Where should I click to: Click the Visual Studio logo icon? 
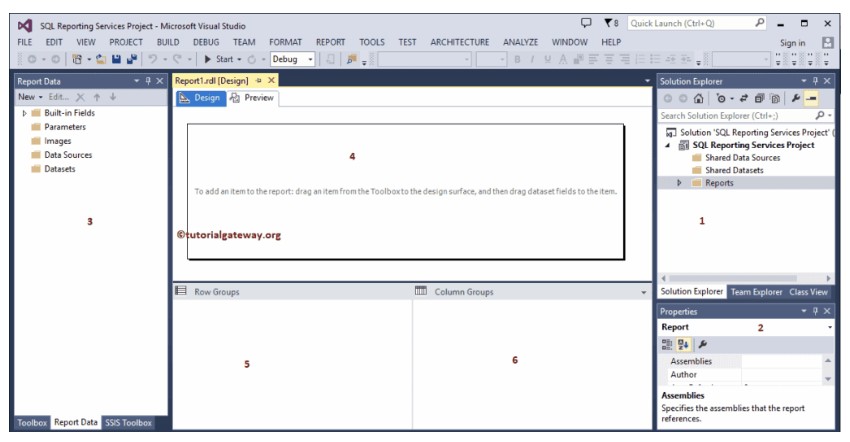coord(25,25)
